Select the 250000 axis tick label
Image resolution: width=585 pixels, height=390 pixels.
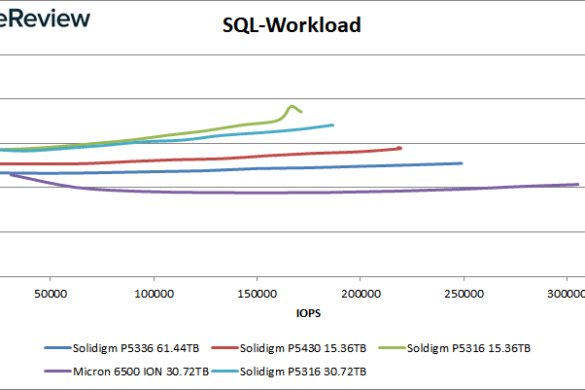pos(464,294)
